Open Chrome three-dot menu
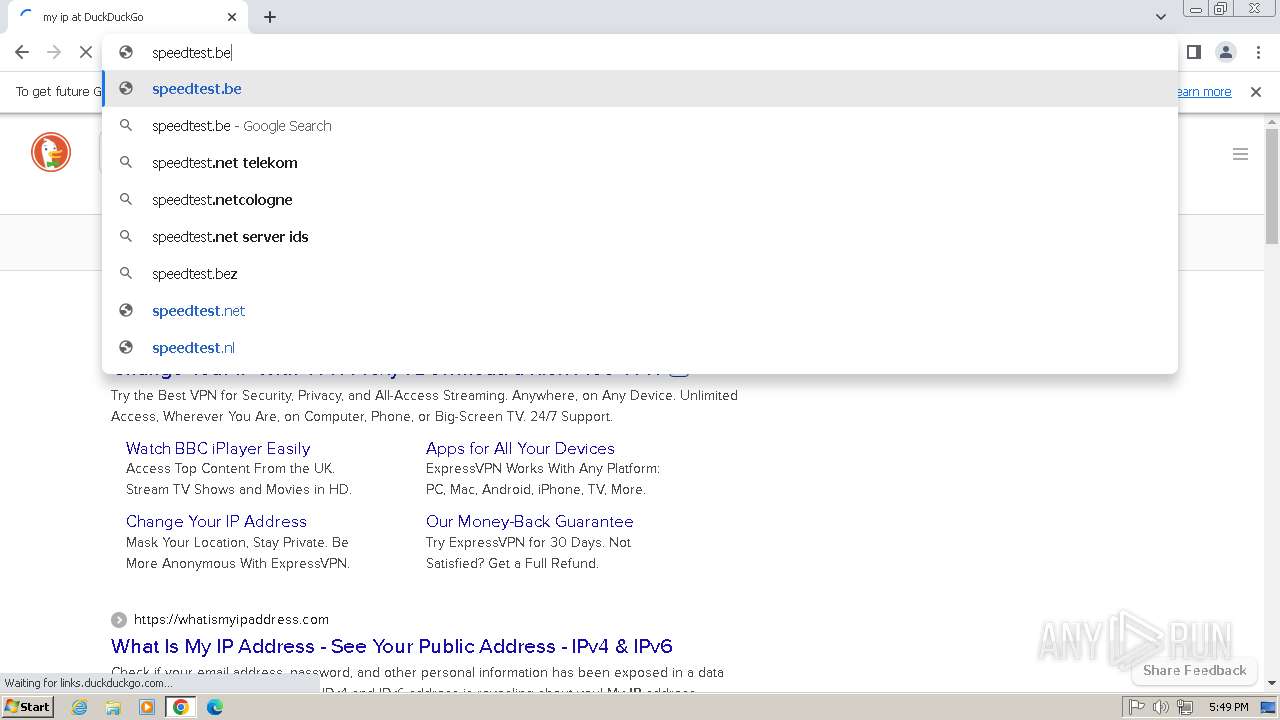 tap(1258, 52)
